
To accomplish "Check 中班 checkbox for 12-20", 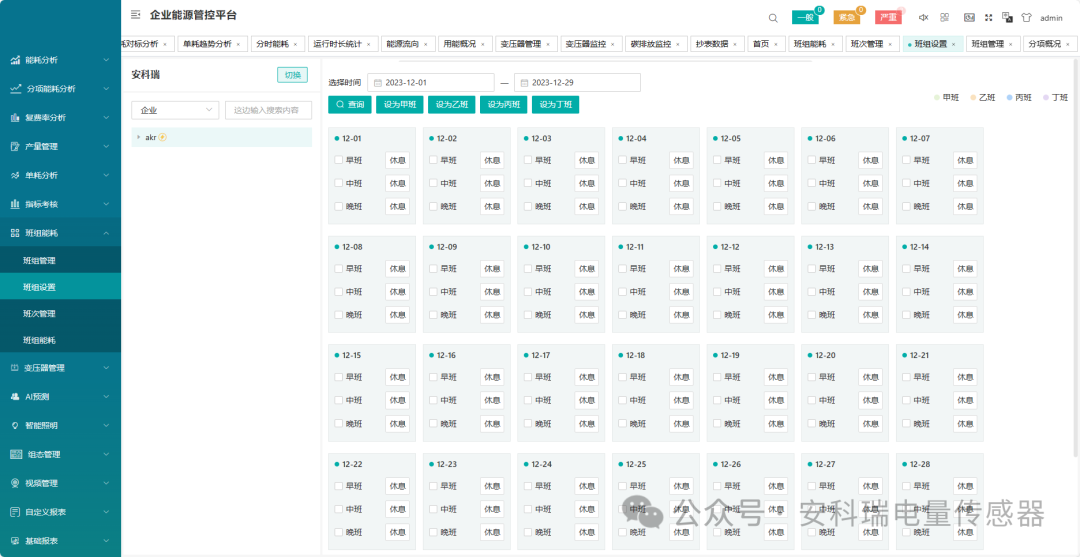I will pyautogui.click(x=812, y=400).
